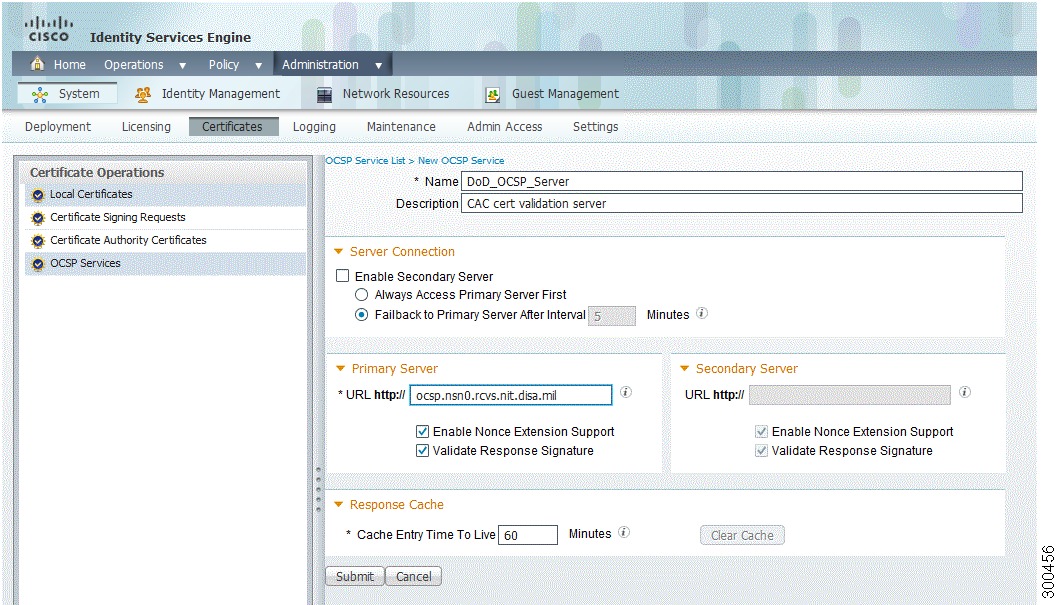Click the Failback interval minutes field
This screenshot has height=605, width=1060.
(x=612, y=316)
